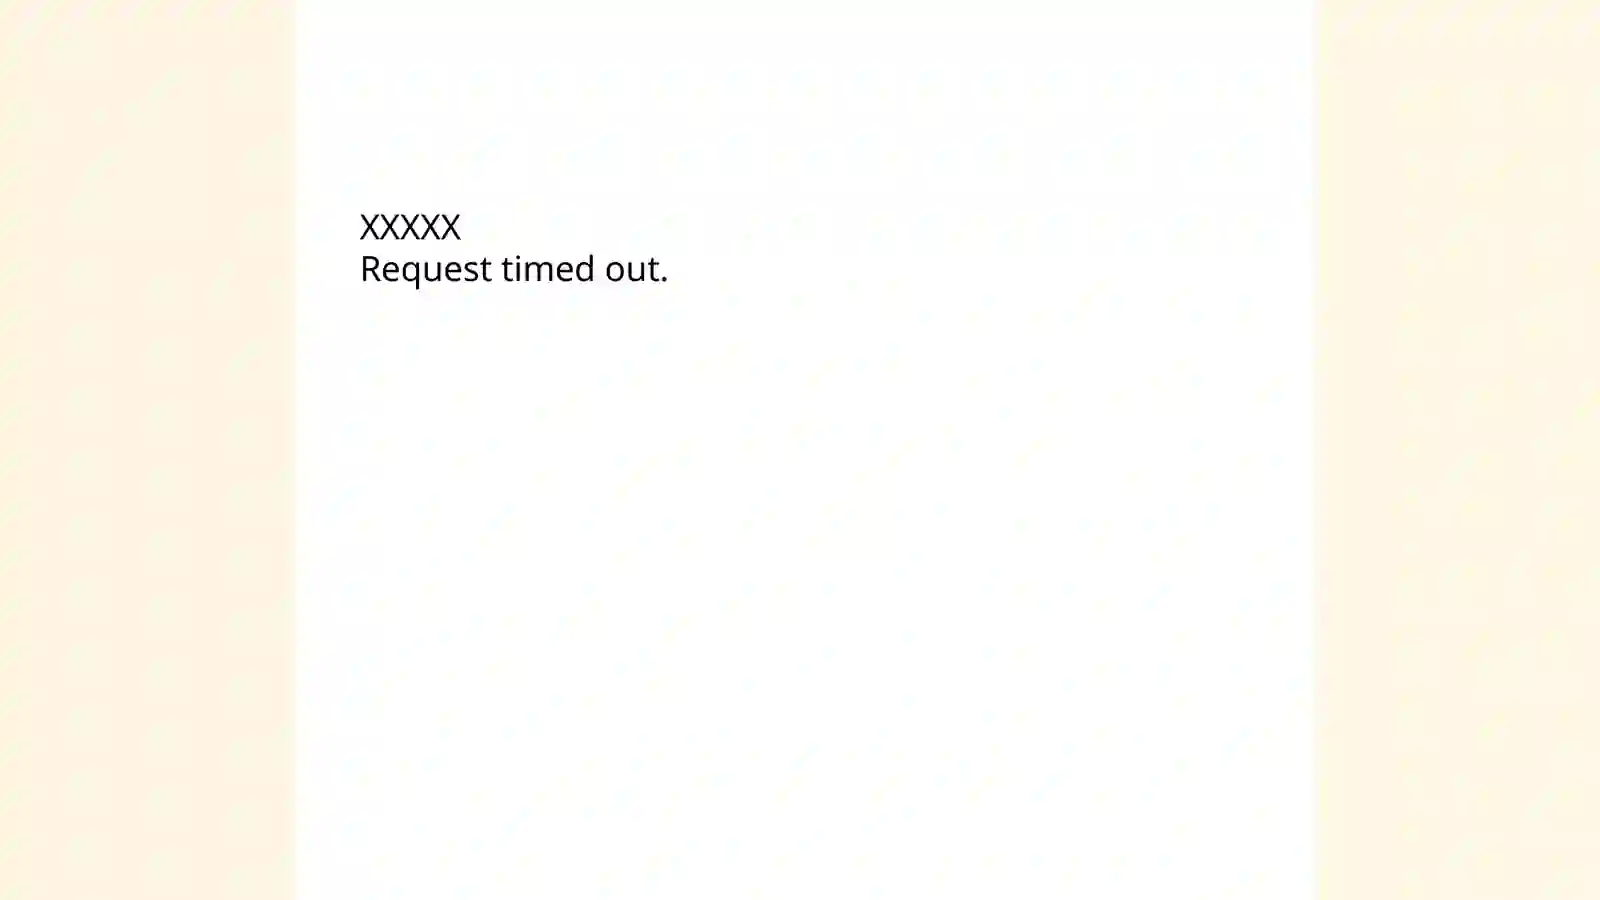Viewport: 1600px width, 900px height.
Task: Click the middle X of XXXXX
Action: point(410,227)
